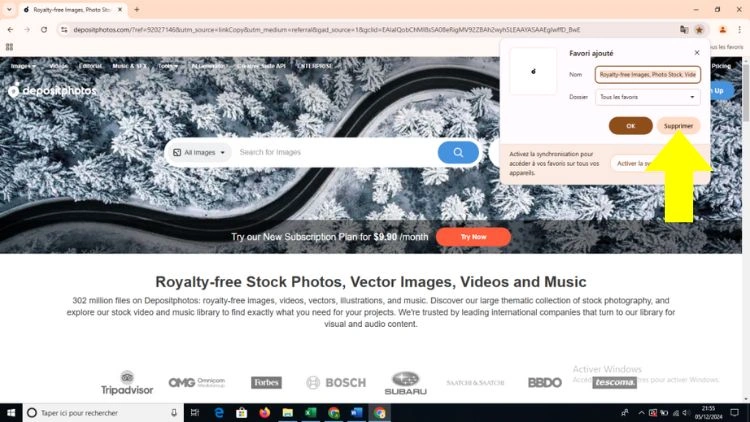Viewport: 750px width, 422px height.
Task: Click the Search for images field
Action: click(335, 152)
